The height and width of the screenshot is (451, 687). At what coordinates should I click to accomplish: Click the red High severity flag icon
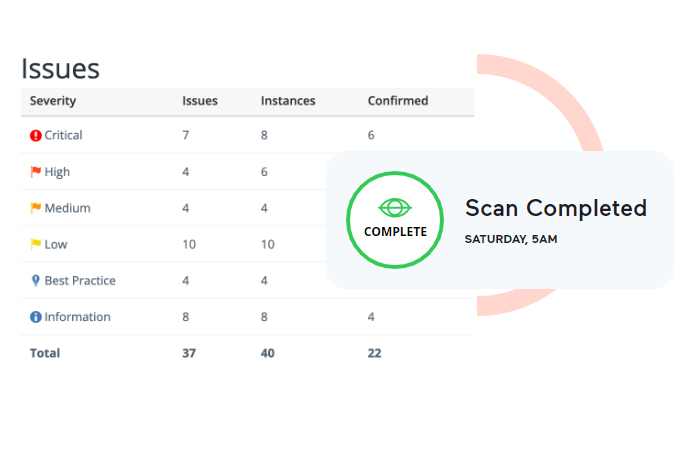click(x=35, y=172)
